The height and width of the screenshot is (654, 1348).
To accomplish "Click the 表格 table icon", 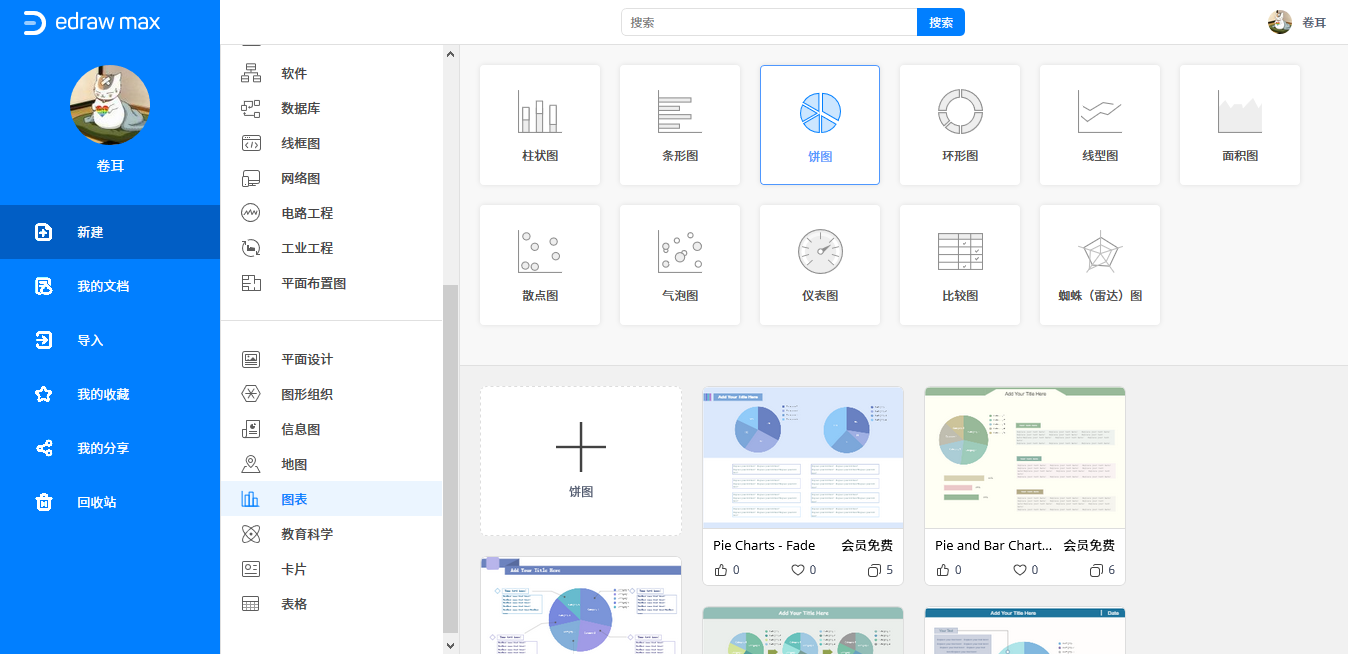I will click(251, 604).
